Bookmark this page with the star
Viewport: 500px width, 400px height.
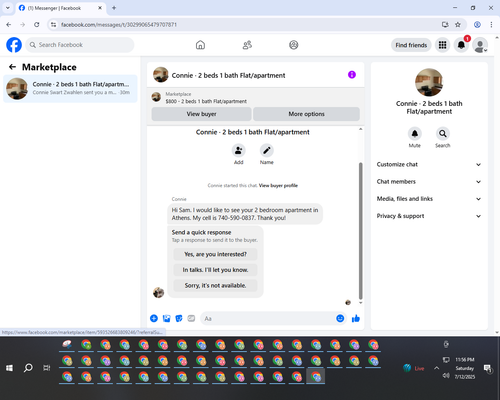coord(458,25)
